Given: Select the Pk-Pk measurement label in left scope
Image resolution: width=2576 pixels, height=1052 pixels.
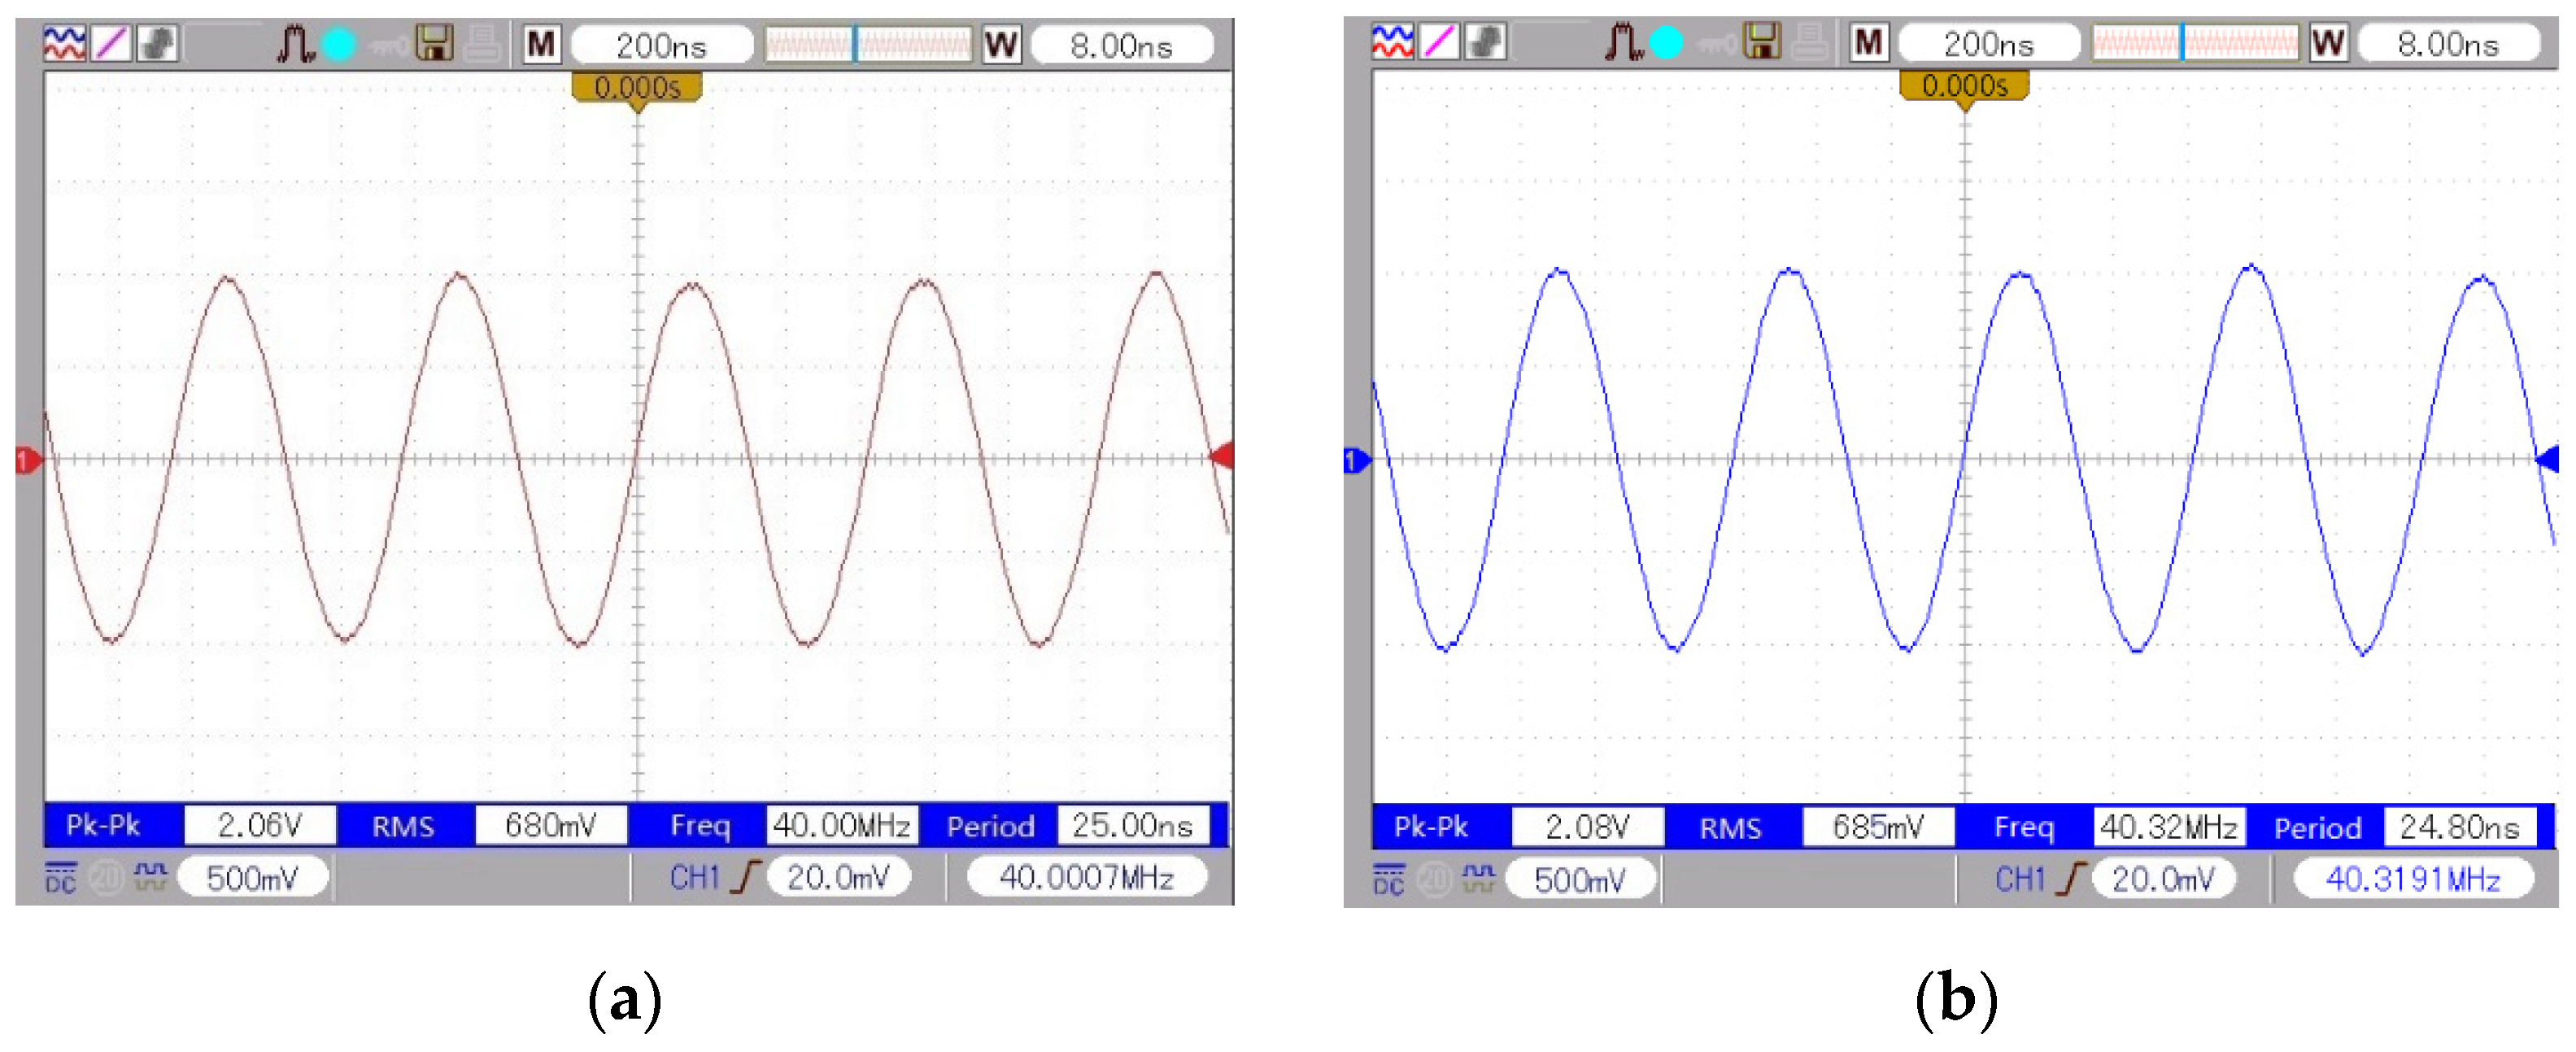Looking at the screenshot, I should point(103,825).
